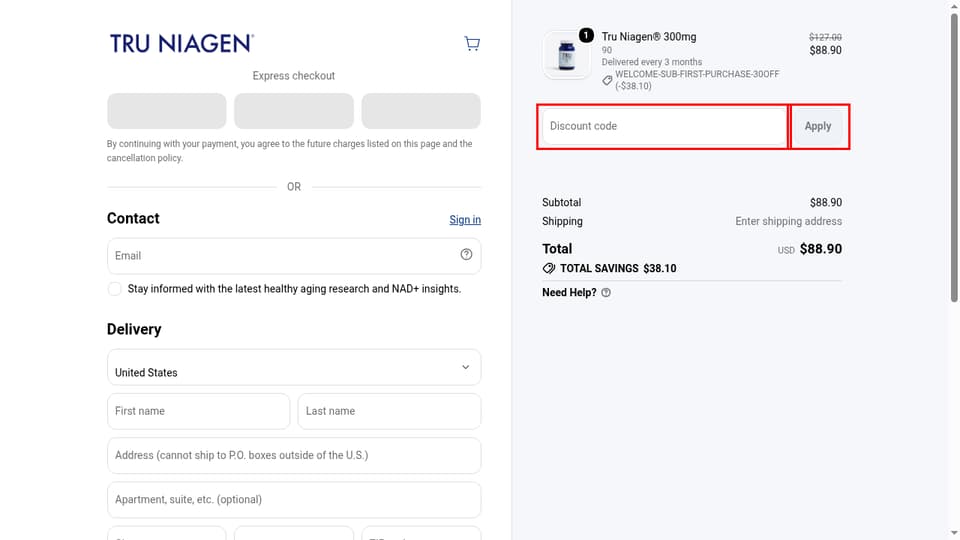Click the Sign in link
Viewport: 960px width, 540px height.
pos(465,220)
